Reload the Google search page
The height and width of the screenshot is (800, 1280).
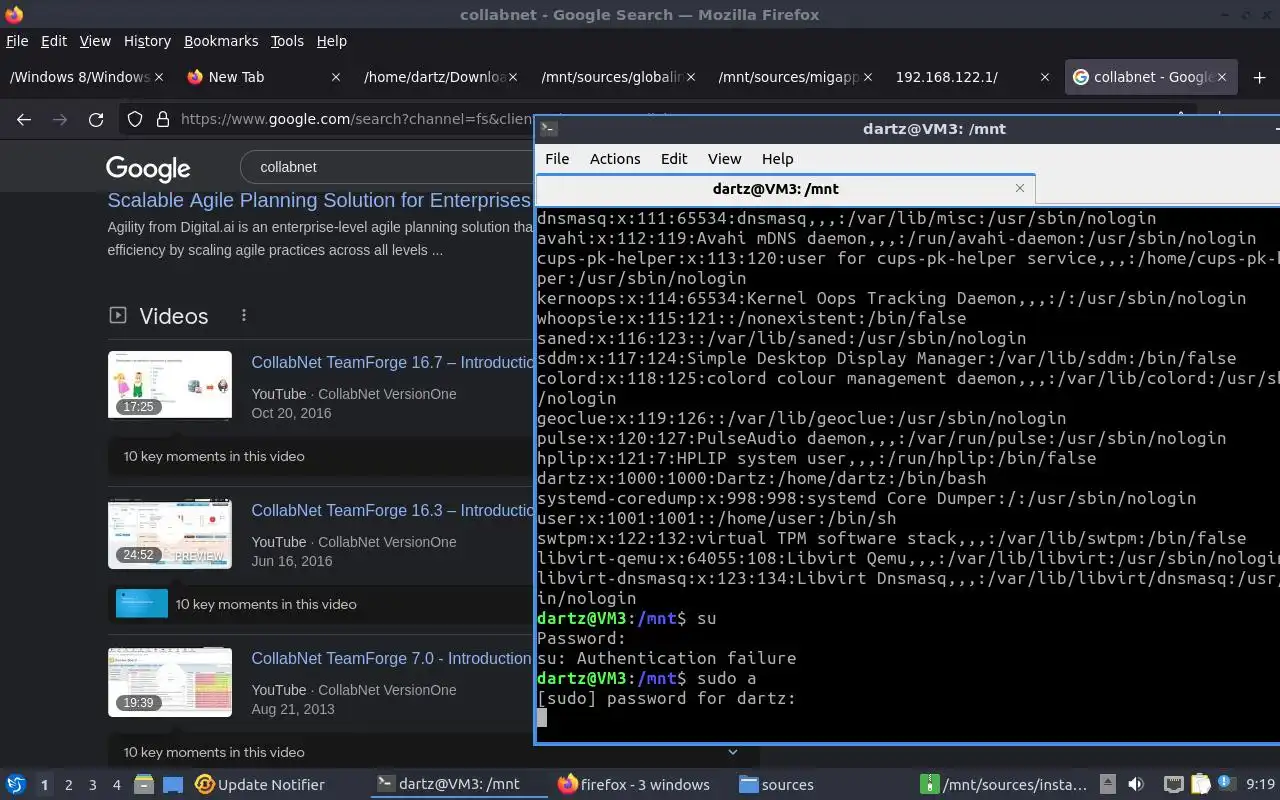(x=96, y=119)
